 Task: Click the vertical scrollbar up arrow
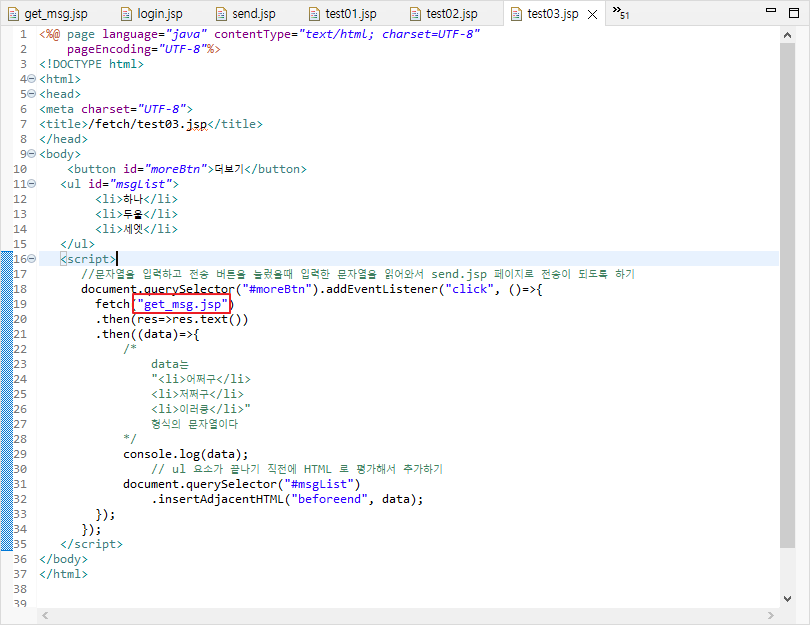787,35
